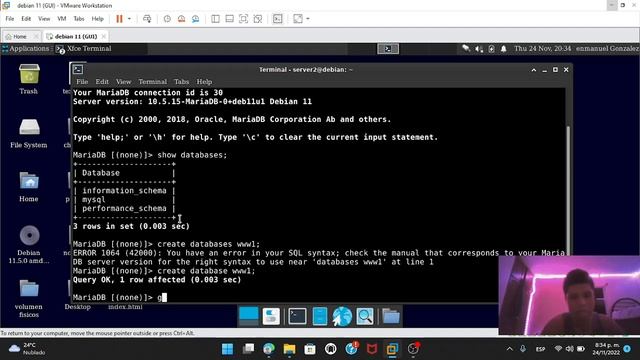Open Xfce volume control icon

pyautogui.click(x=479, y=49)
